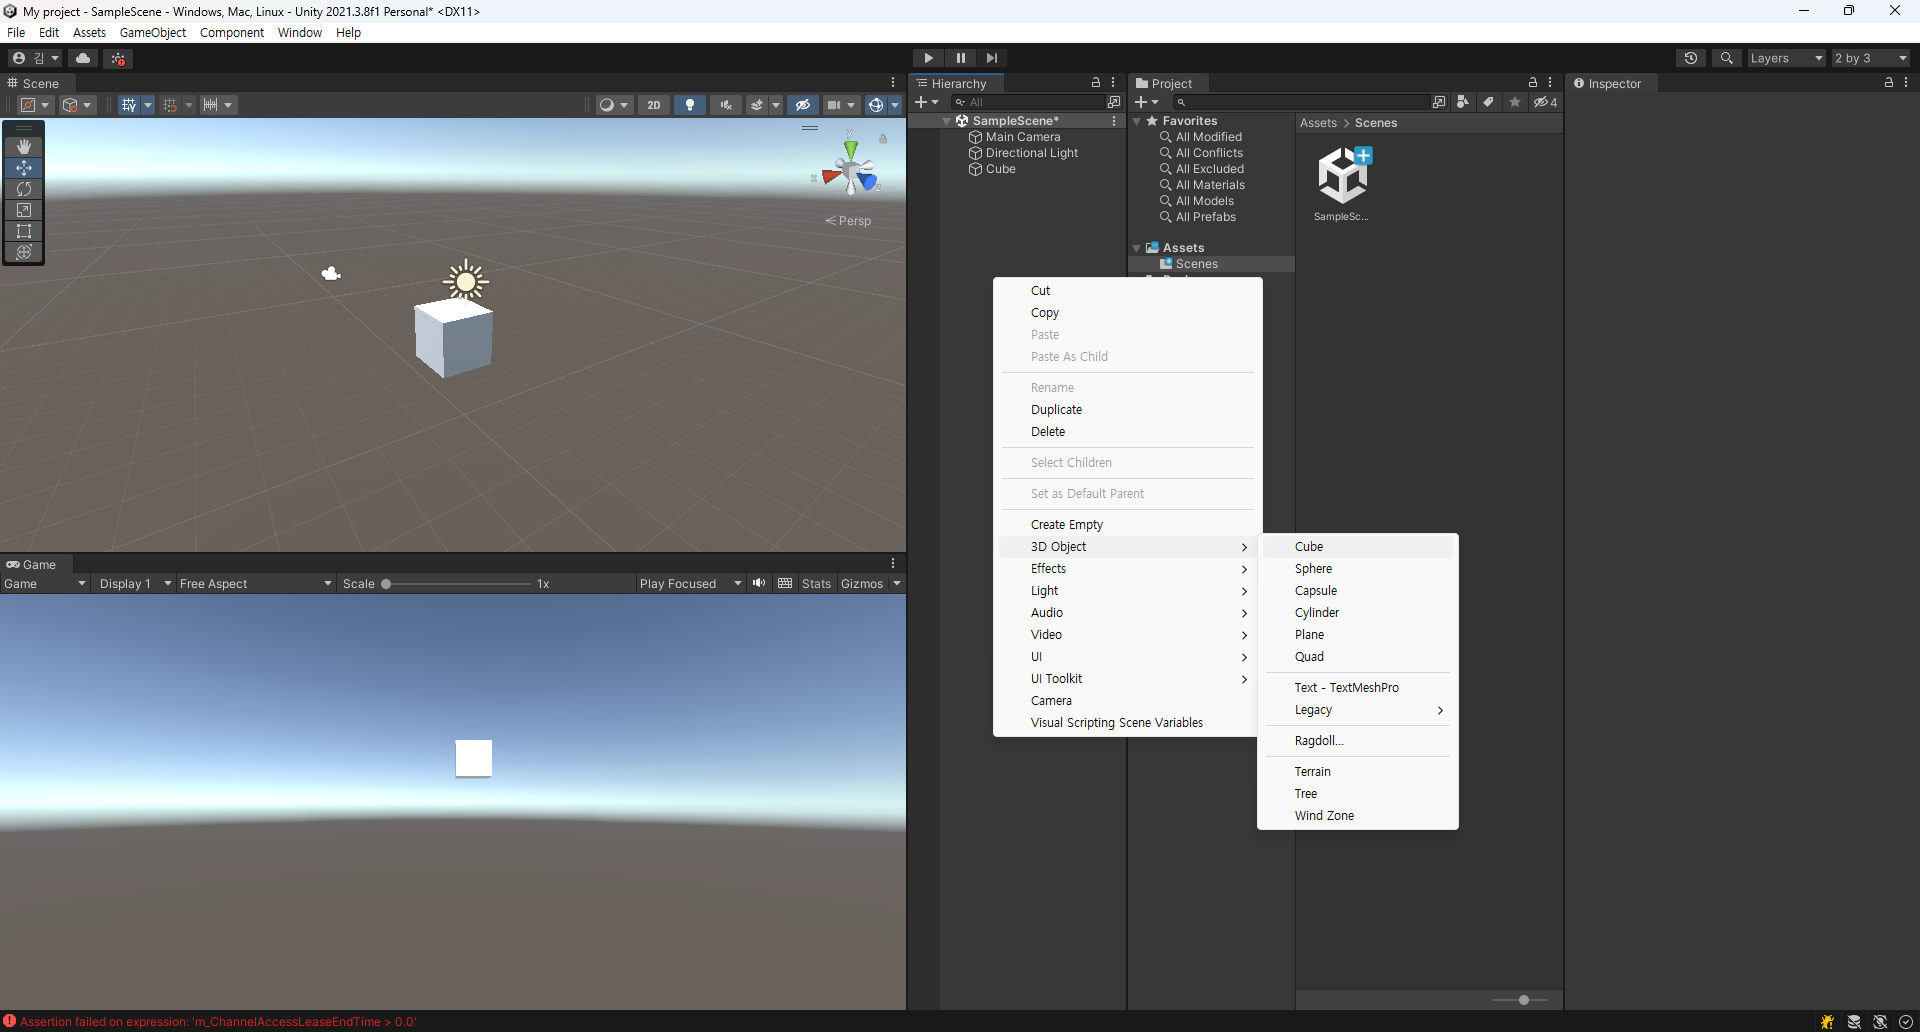Click the orientation gizmo green Y axis
The width and height of the screenshot is (1920, 1032).
click(850, 150)
